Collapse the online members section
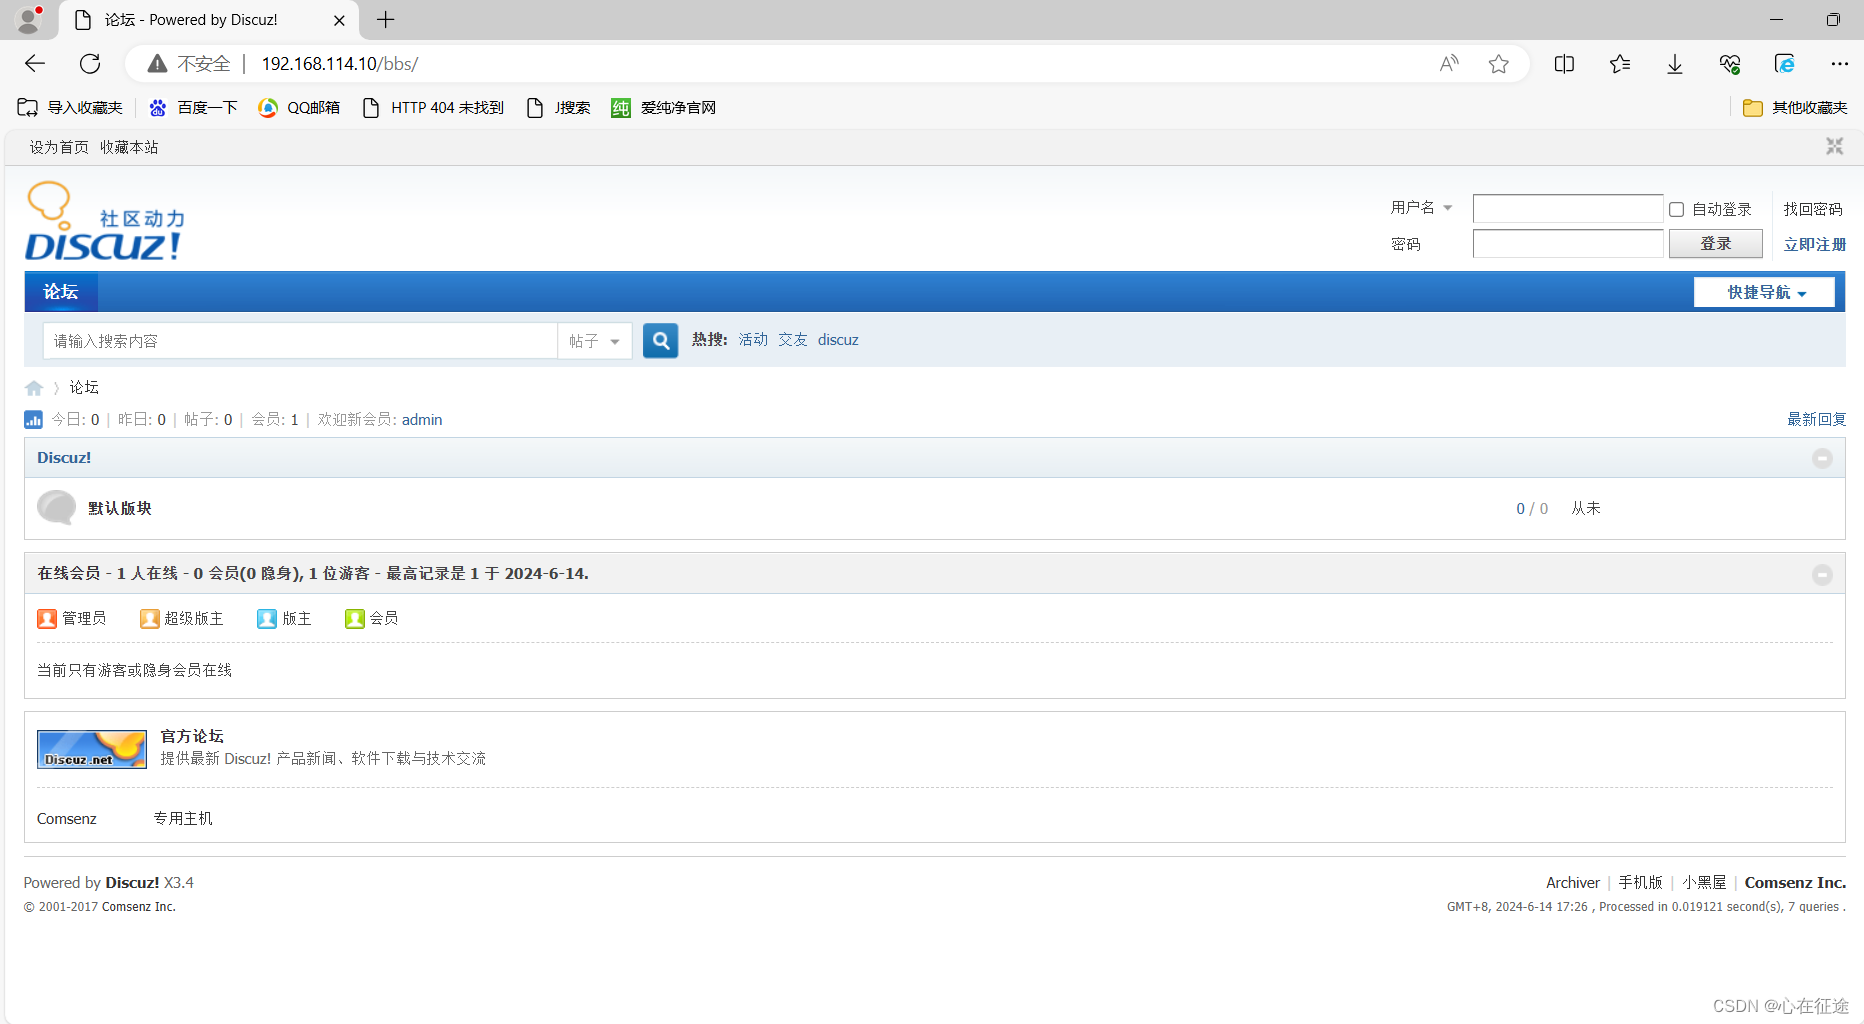 click(x=1822, y=575)
